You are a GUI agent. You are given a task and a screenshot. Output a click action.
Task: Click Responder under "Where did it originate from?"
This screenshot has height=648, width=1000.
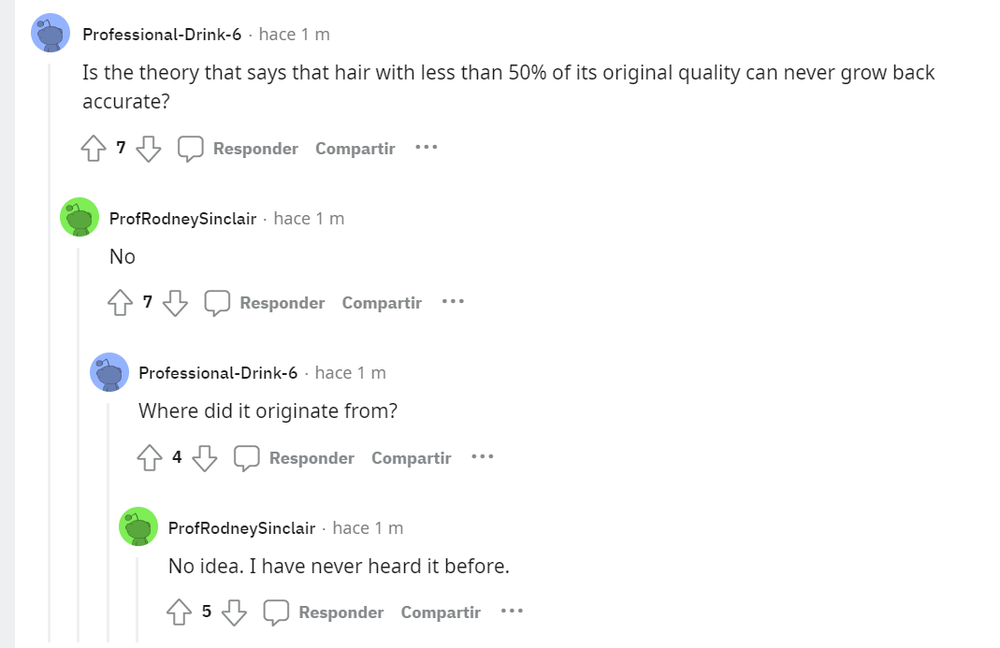tap(312, 457)
